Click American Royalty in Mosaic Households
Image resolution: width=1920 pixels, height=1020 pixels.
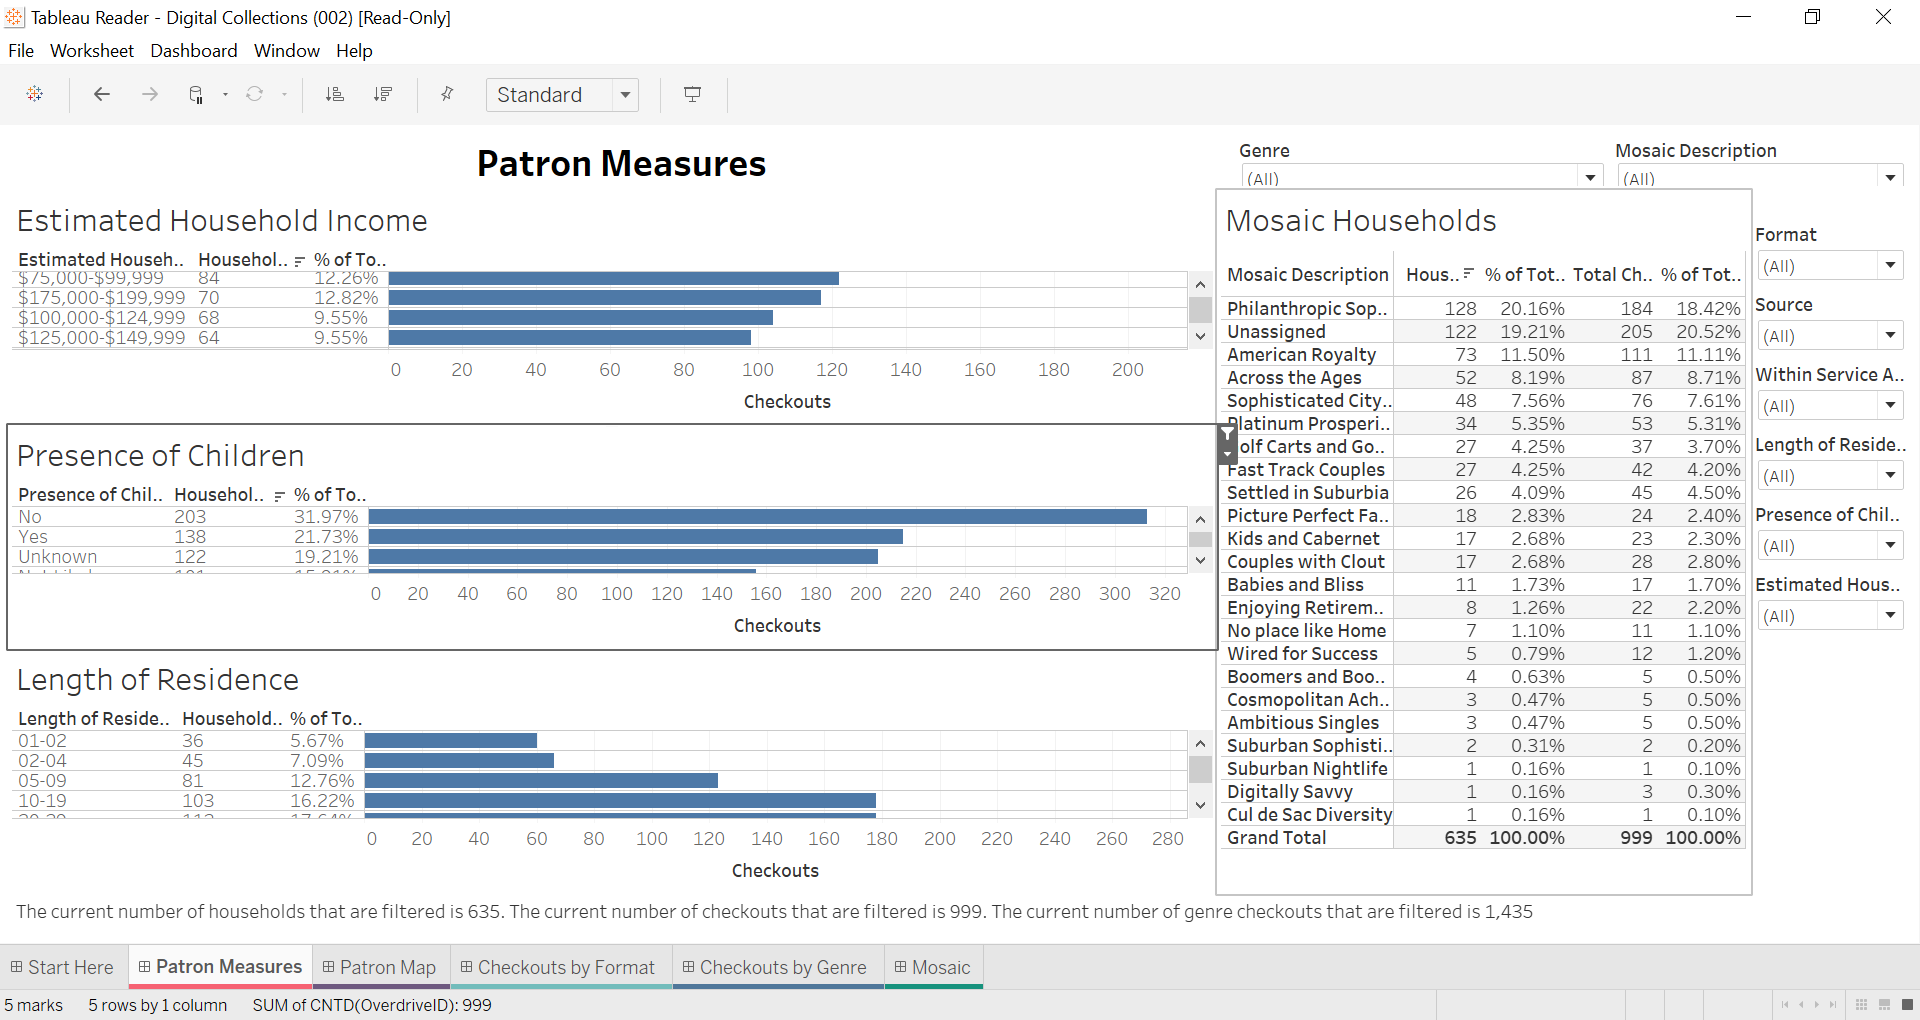tap(1301, 355)
